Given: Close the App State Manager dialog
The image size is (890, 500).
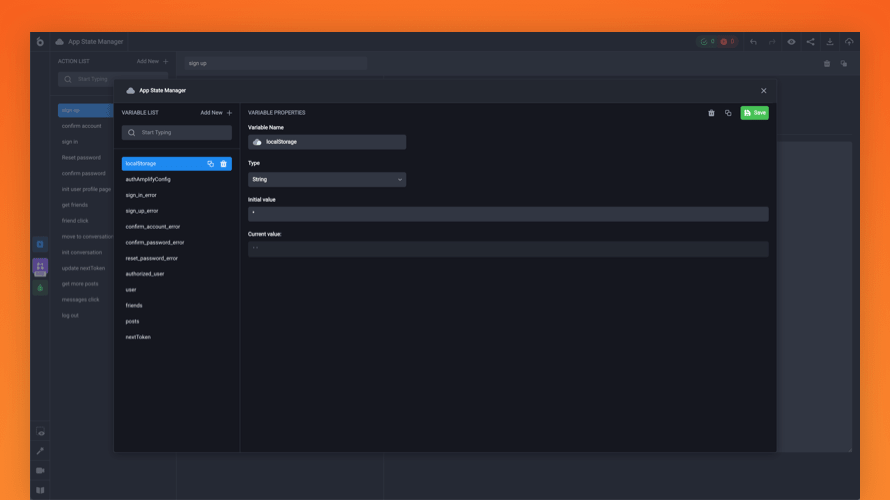Looking at the screenshot, I should tap(764, 91).
